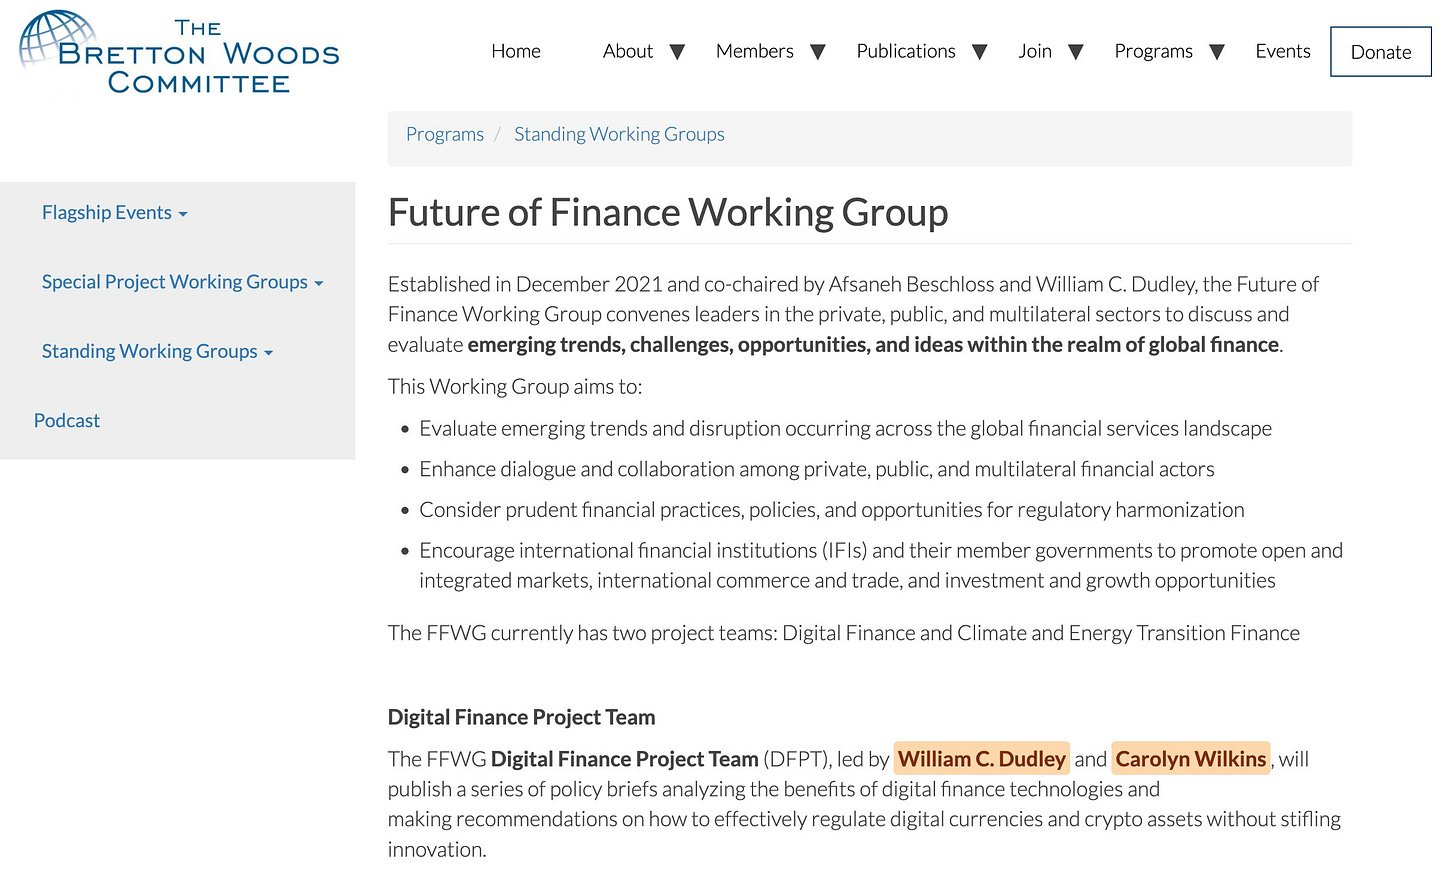Open the Home nav link

coord(516,51)
